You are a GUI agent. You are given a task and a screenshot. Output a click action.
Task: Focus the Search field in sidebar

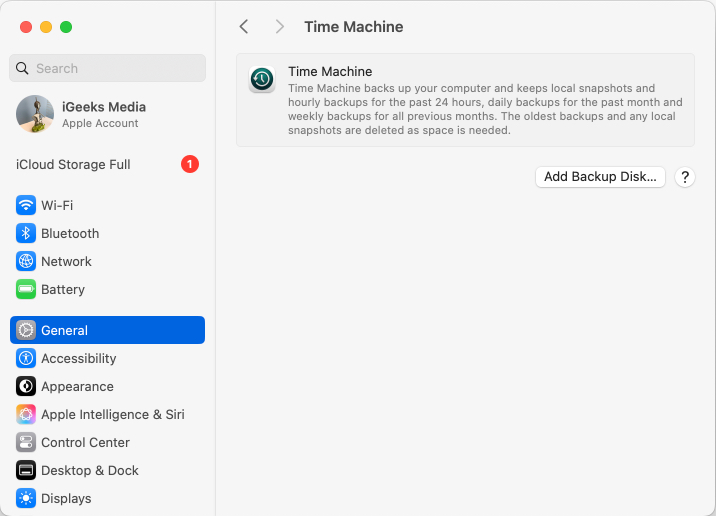point(108,68)
